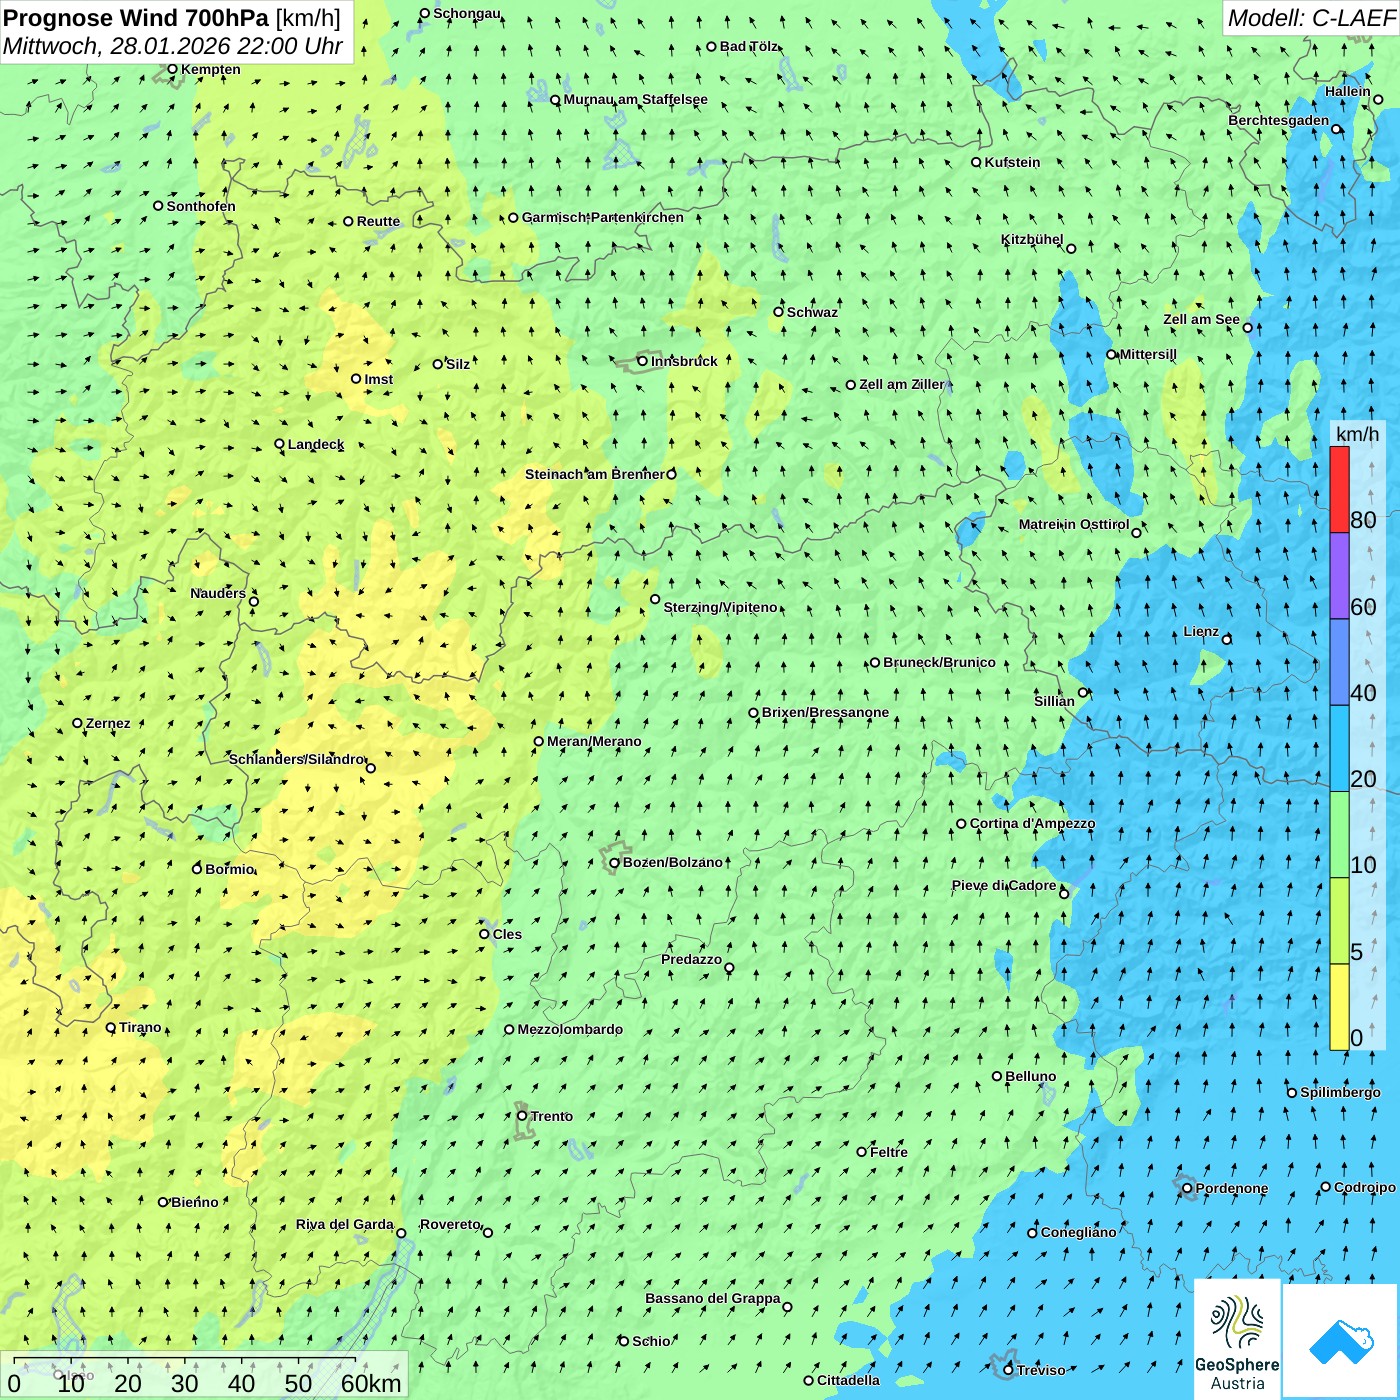
Task: Click the '60km' scale bar label
Action: [x=371, y=1383]
